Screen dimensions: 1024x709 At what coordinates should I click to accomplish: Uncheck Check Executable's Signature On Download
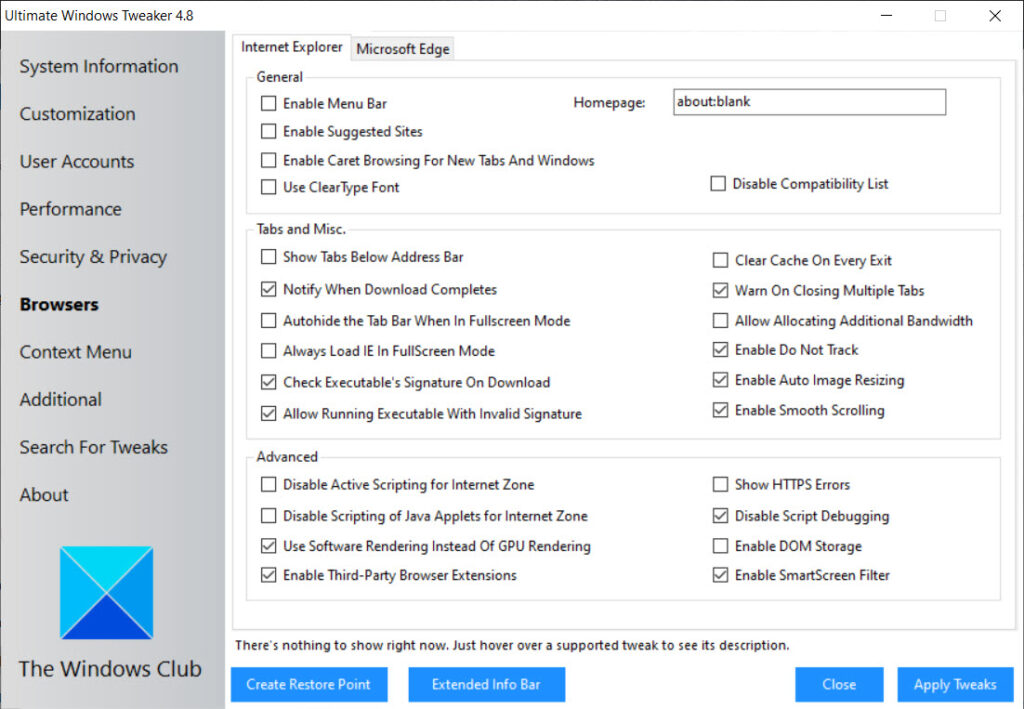[x=268, y=382]
